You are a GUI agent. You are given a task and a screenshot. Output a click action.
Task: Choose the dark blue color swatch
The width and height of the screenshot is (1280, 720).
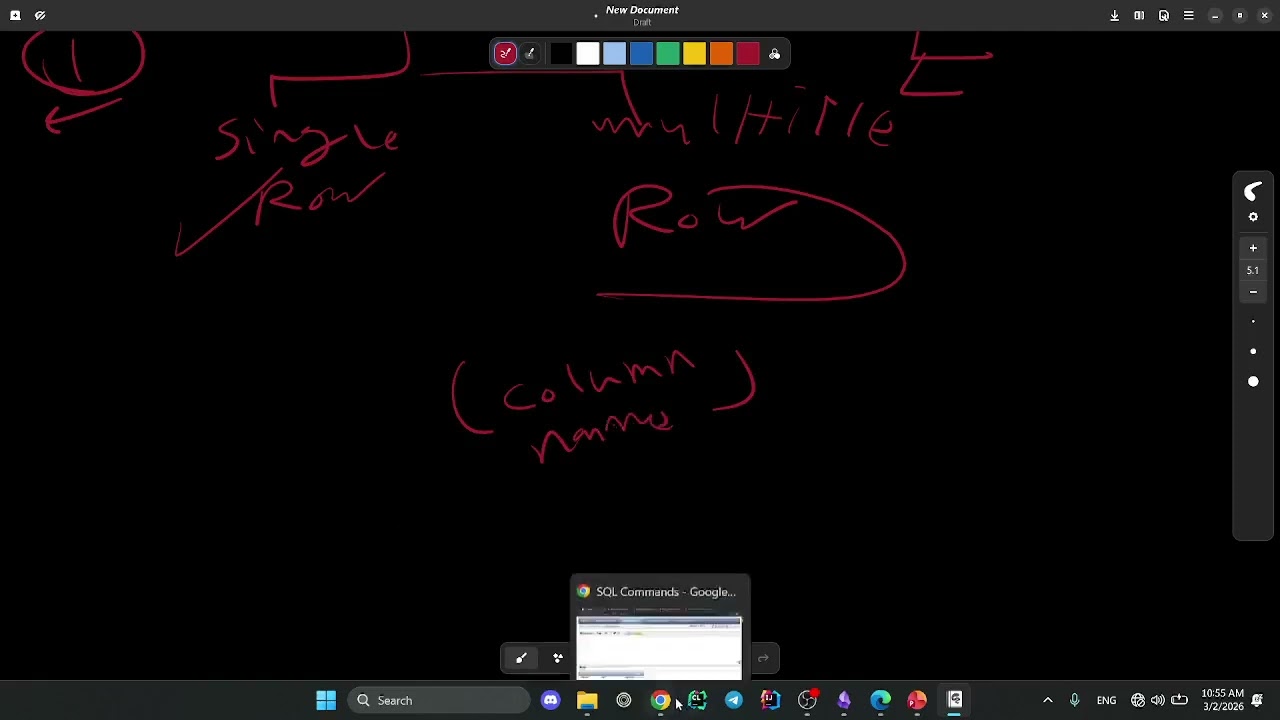[x=641, y=54]
